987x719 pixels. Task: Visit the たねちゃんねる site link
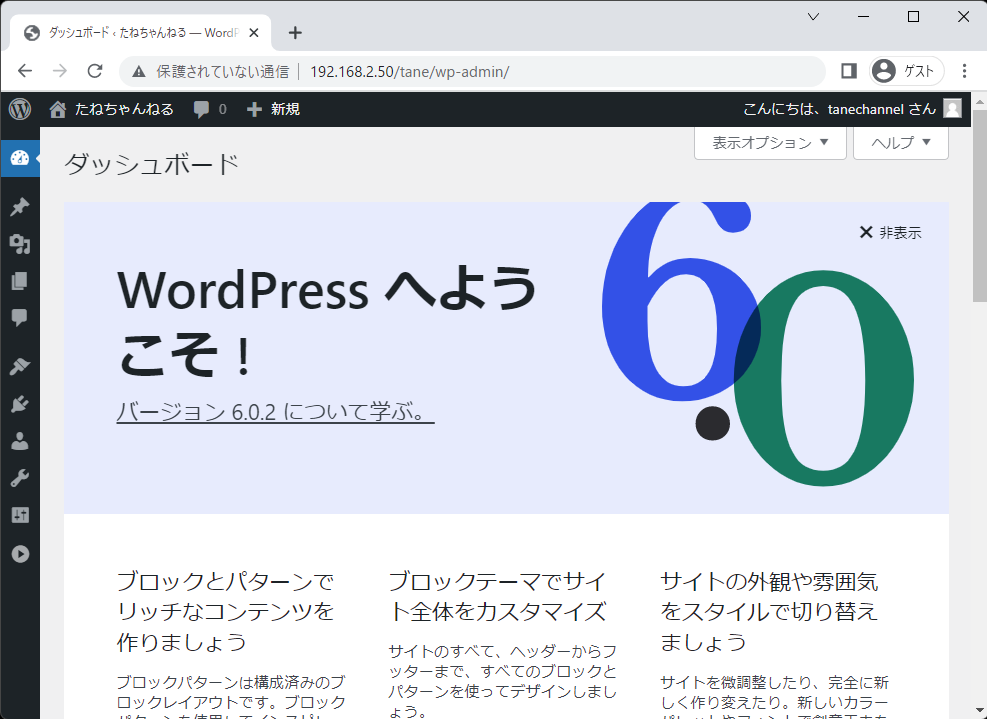pos(111,110)
